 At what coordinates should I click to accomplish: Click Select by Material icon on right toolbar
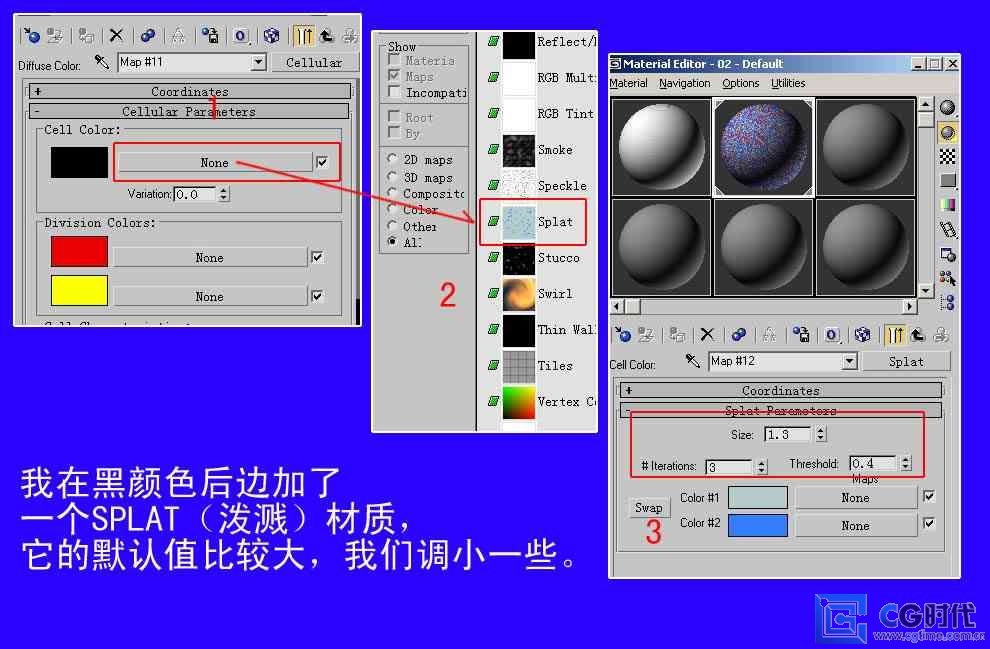947,278
